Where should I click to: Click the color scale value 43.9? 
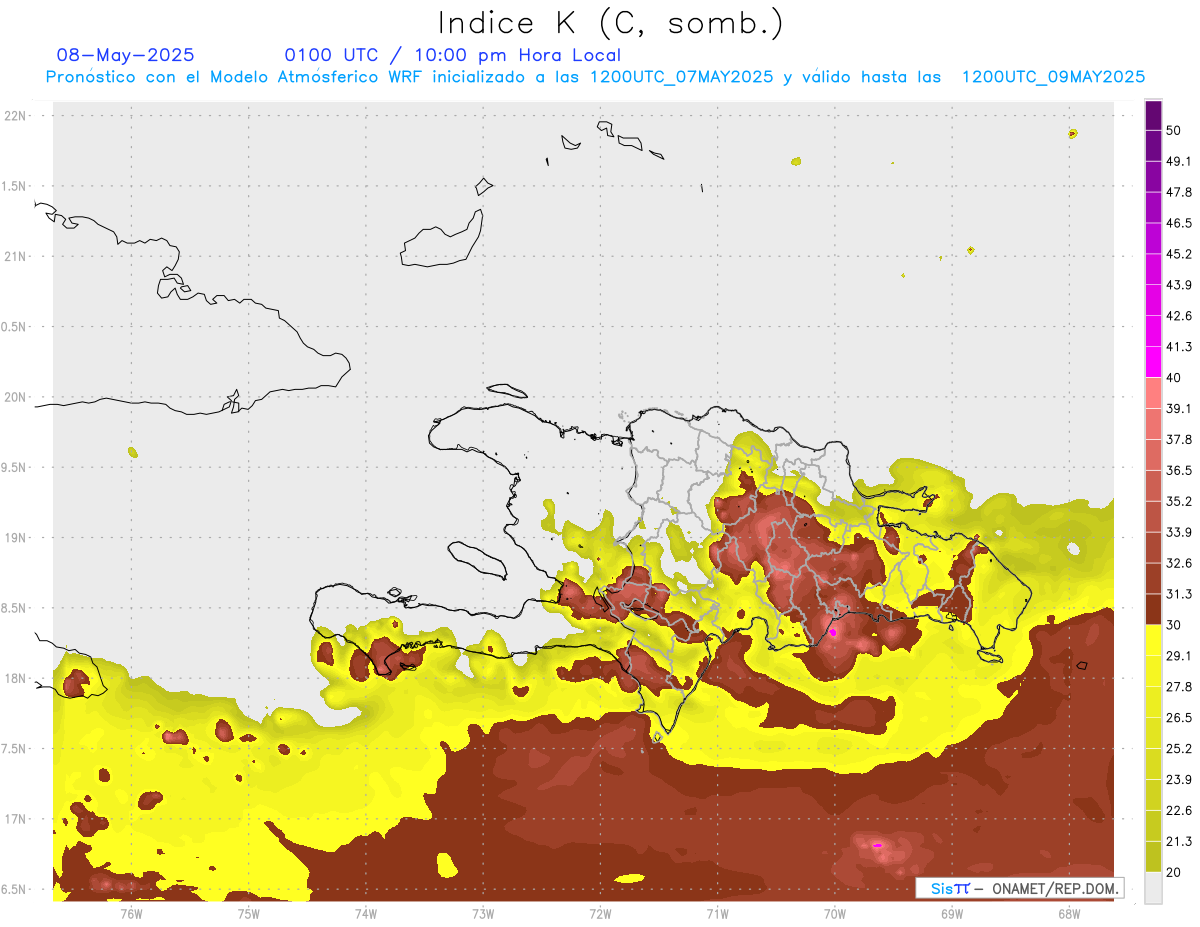1178,285
